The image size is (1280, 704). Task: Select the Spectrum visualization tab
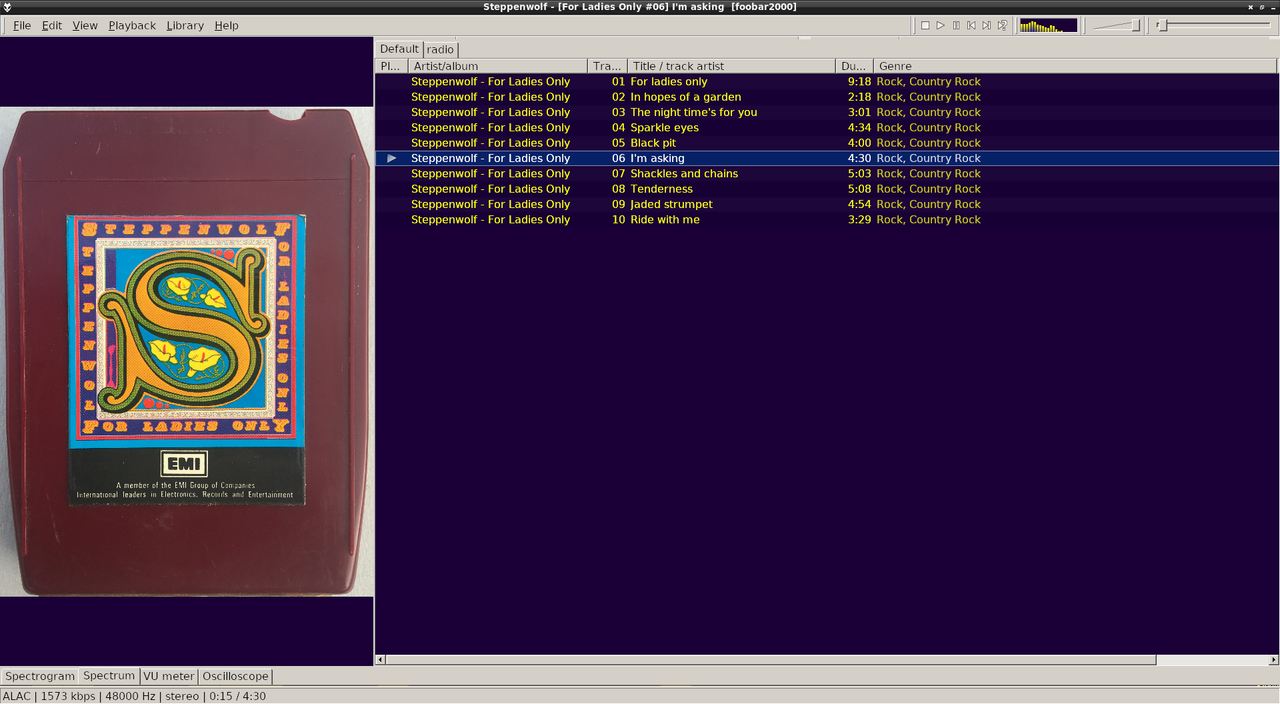click(108, 676)
